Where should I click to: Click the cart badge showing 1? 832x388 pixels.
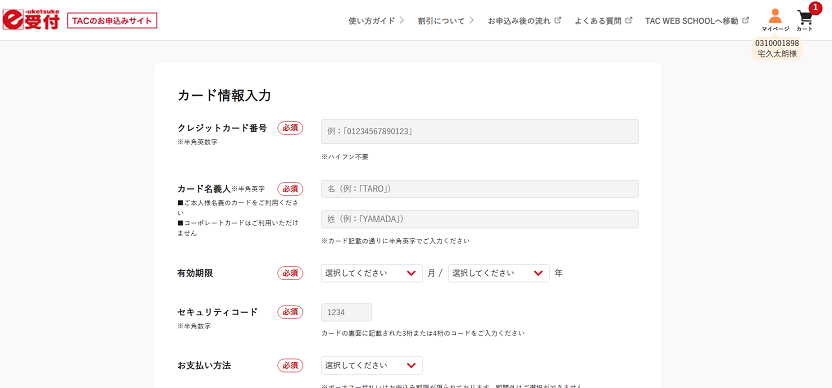[815, 8]
